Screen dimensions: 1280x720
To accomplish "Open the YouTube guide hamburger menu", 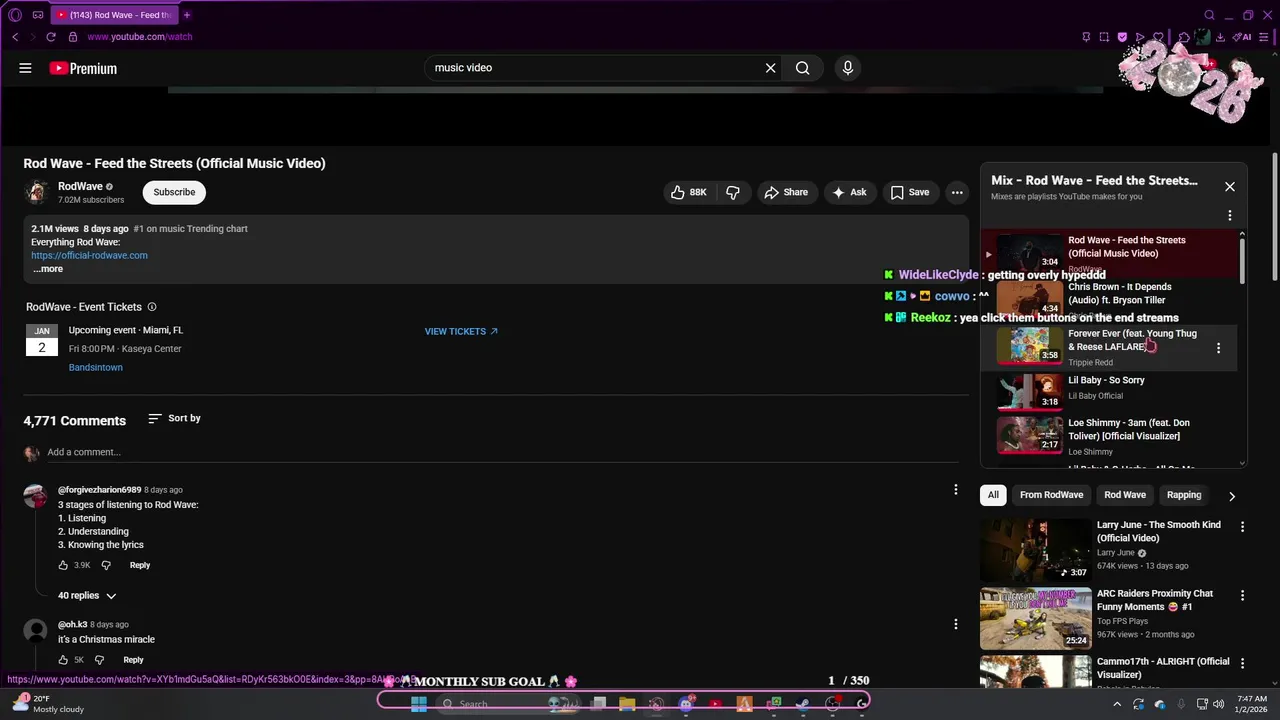I will (x=25, y=68).
